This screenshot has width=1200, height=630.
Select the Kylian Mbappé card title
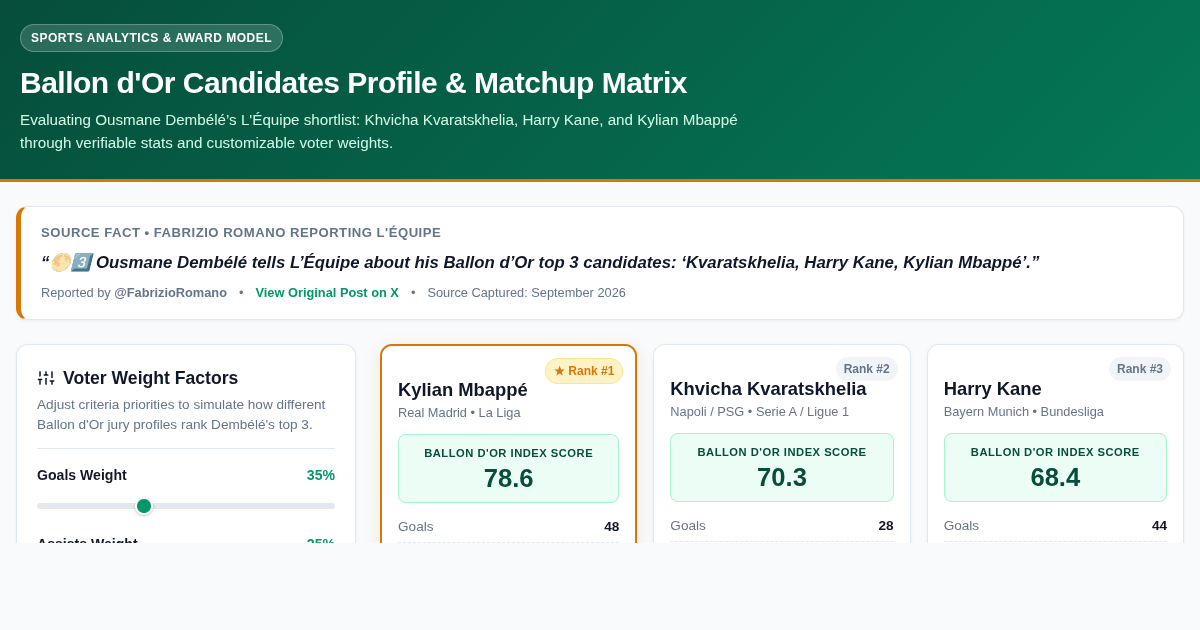pyautogui.click(x=463, y=390)
